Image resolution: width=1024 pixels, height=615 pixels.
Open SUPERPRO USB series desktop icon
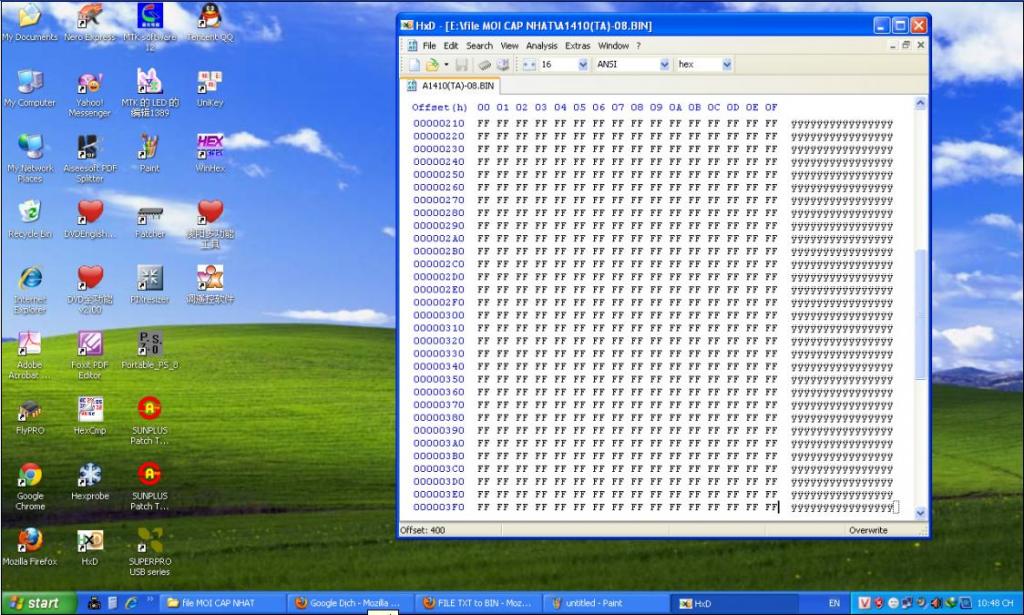point(150,550)
